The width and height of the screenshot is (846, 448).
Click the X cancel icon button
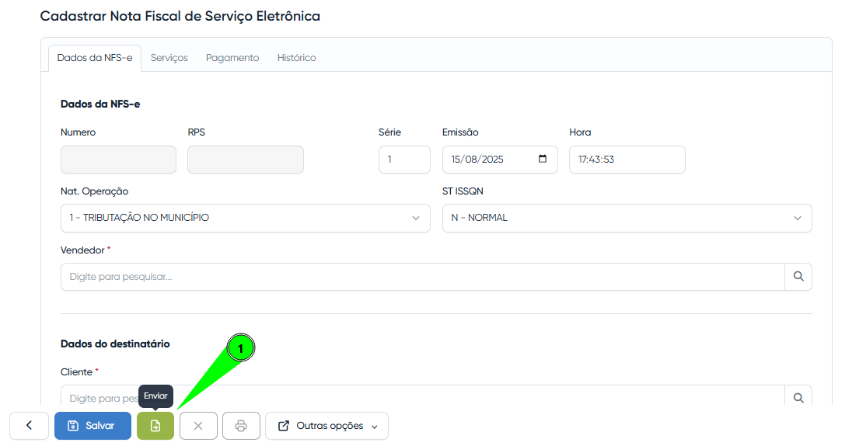tap(198, 426)
